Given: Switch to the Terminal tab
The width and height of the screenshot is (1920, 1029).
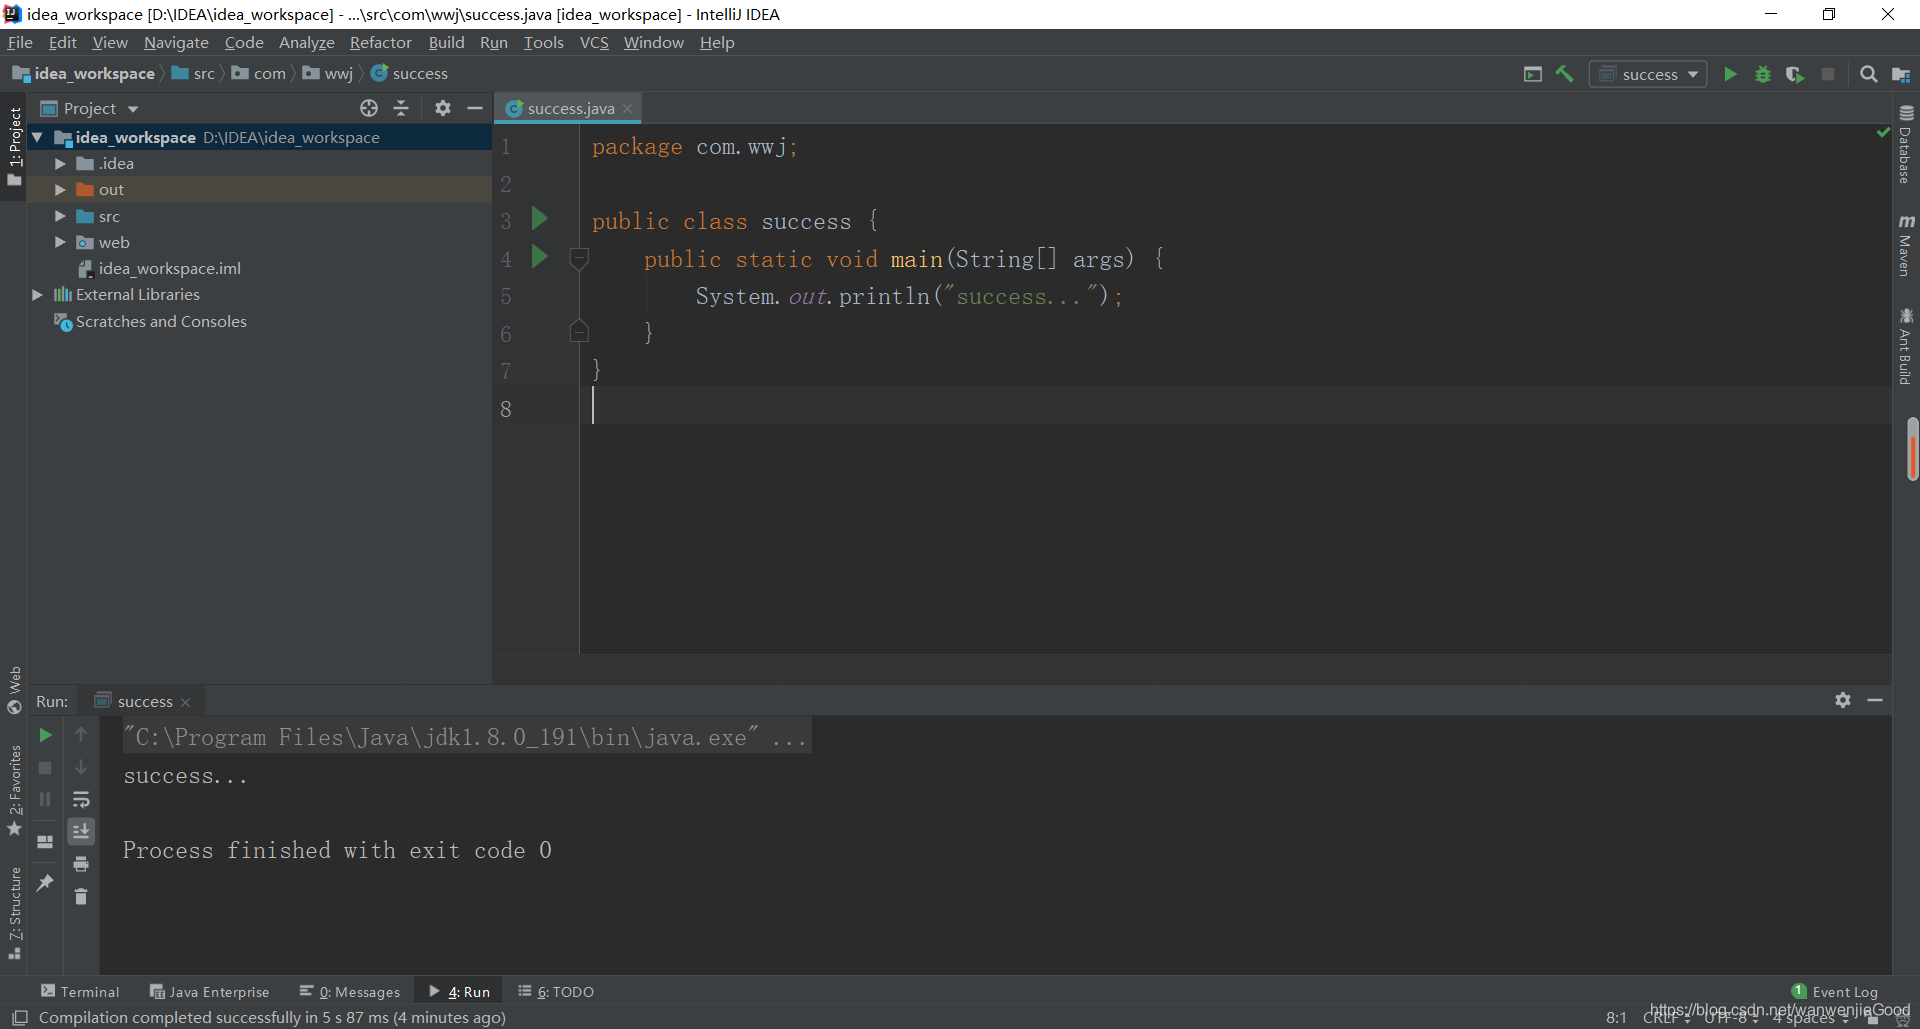Looking at the screenshot, I should click(80, 991).
